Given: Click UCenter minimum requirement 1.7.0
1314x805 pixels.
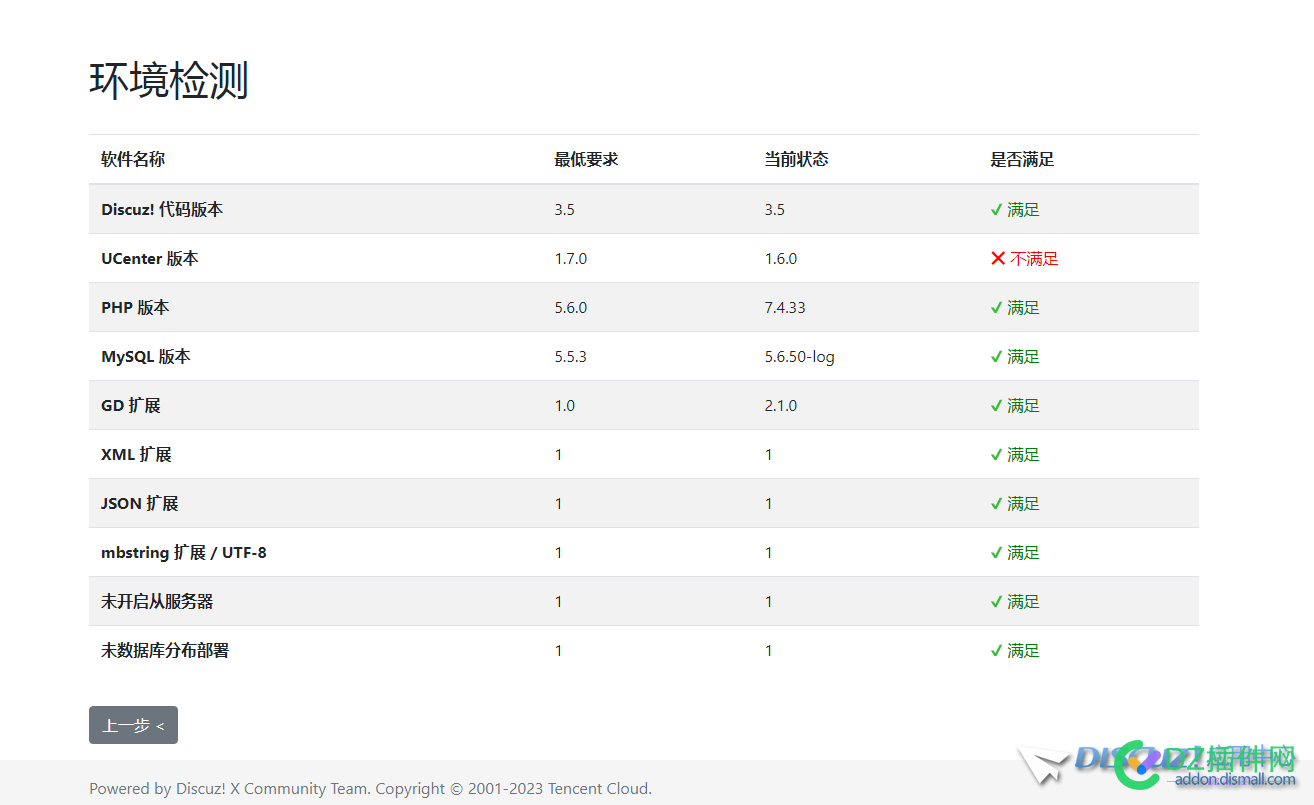Looking at the screenshot, I should 571,258.
